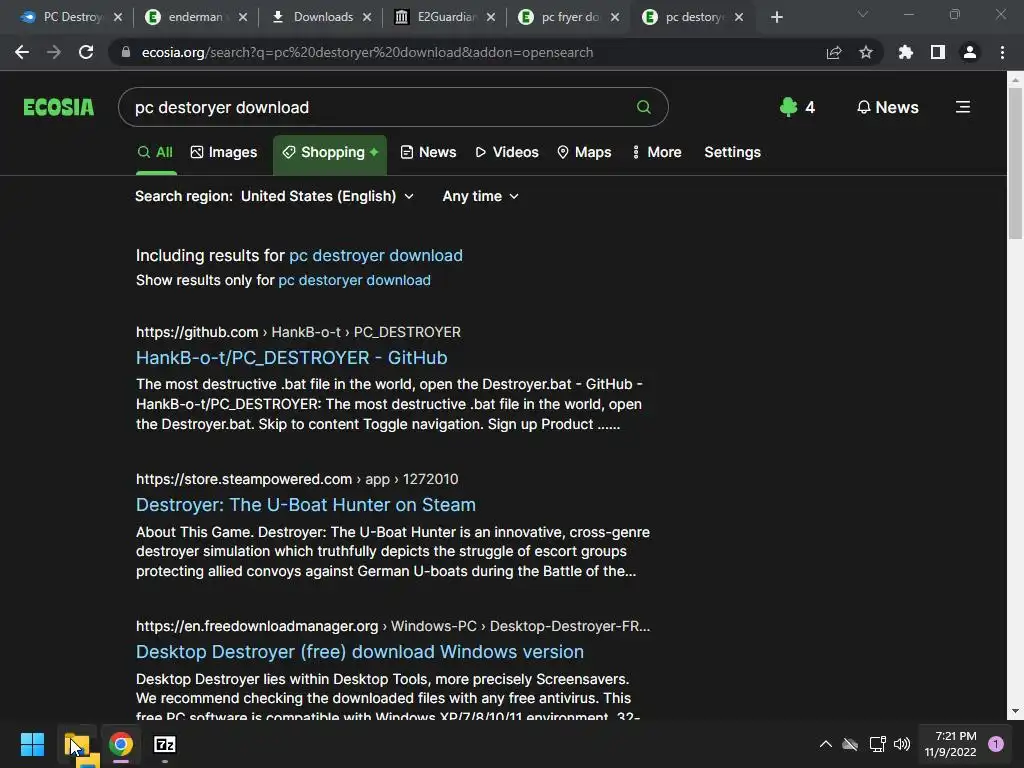1024x768 pixels.
Task: Open network display tray icon
Action: tap(877, 744)
